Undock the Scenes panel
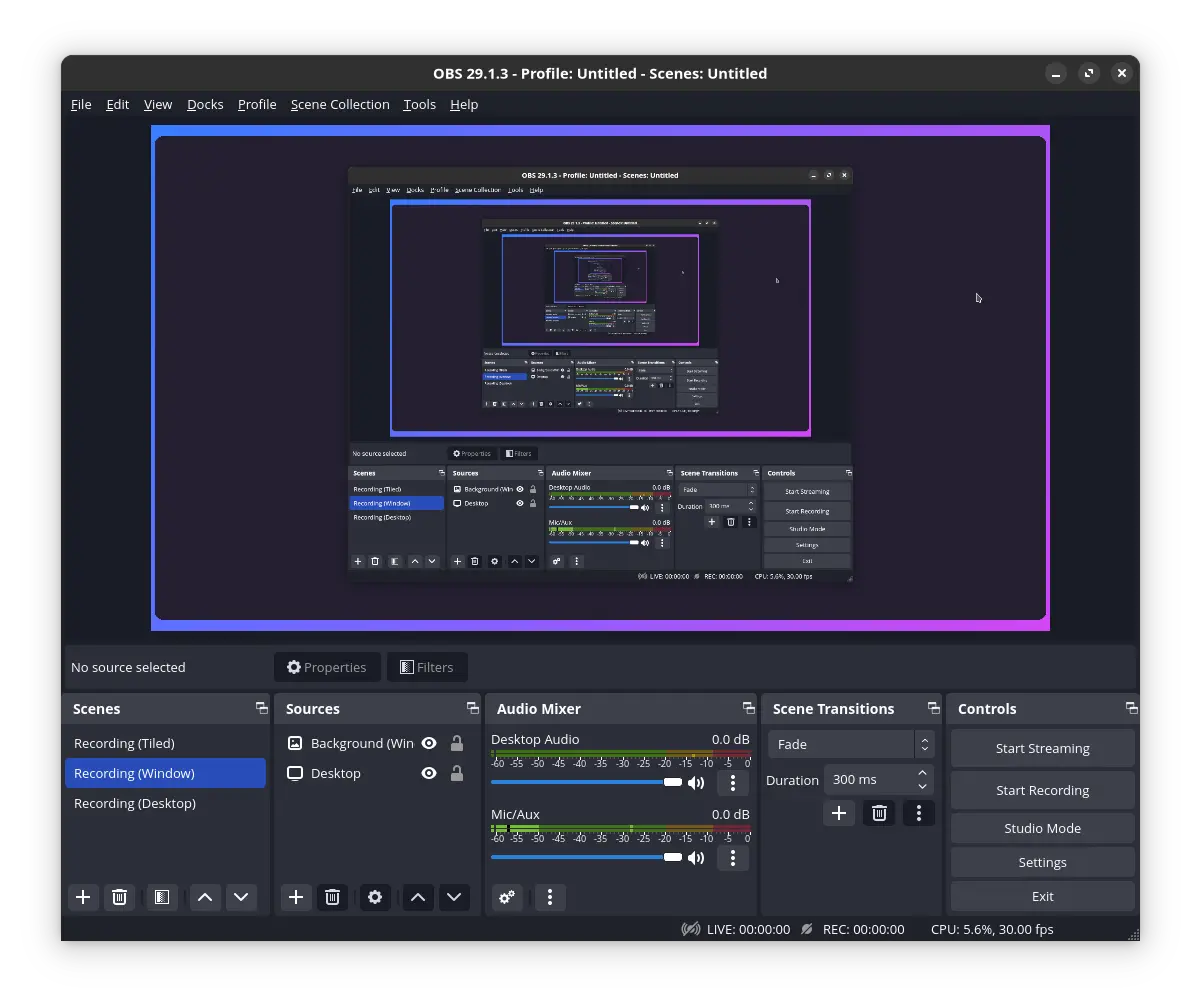 click(x=262, y=708)
